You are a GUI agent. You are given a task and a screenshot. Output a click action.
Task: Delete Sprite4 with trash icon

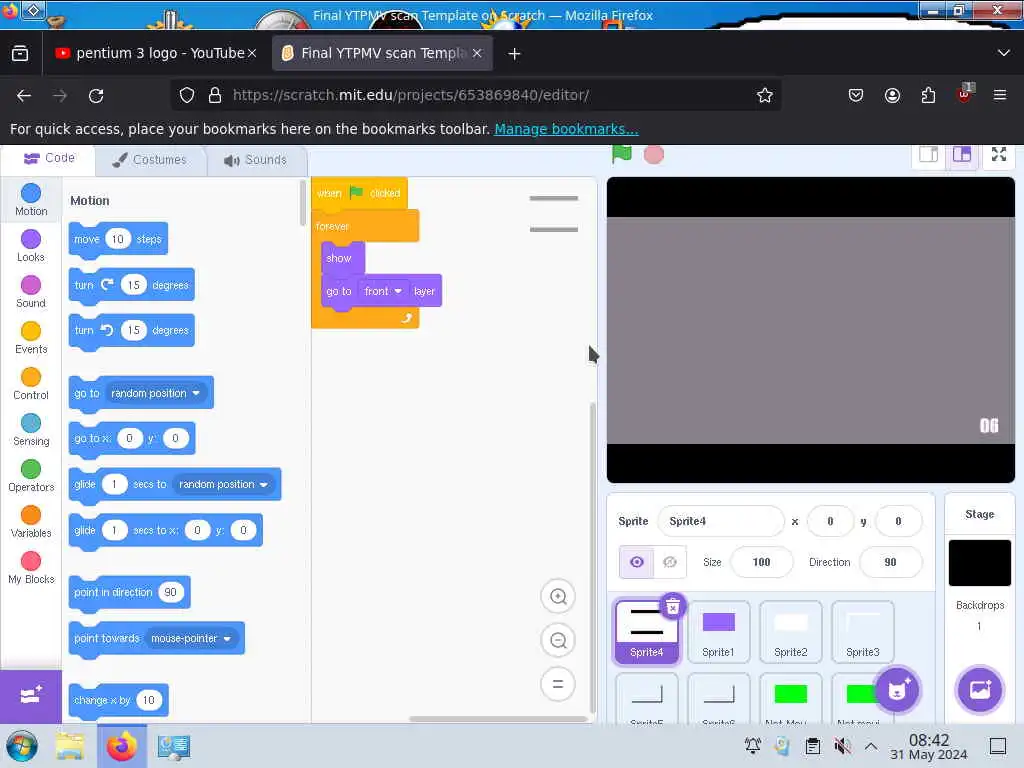(673, 607)
